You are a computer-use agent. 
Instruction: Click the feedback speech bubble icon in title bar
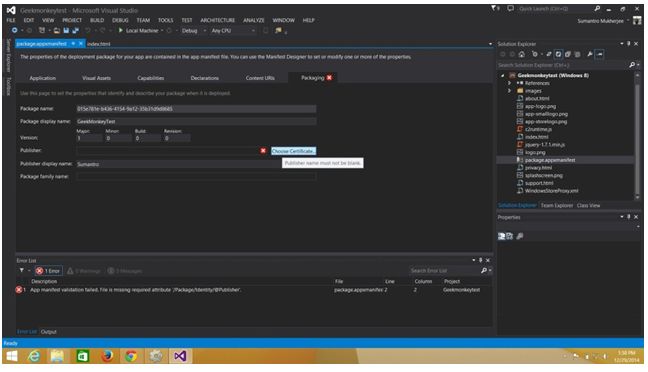click(510, 8)
